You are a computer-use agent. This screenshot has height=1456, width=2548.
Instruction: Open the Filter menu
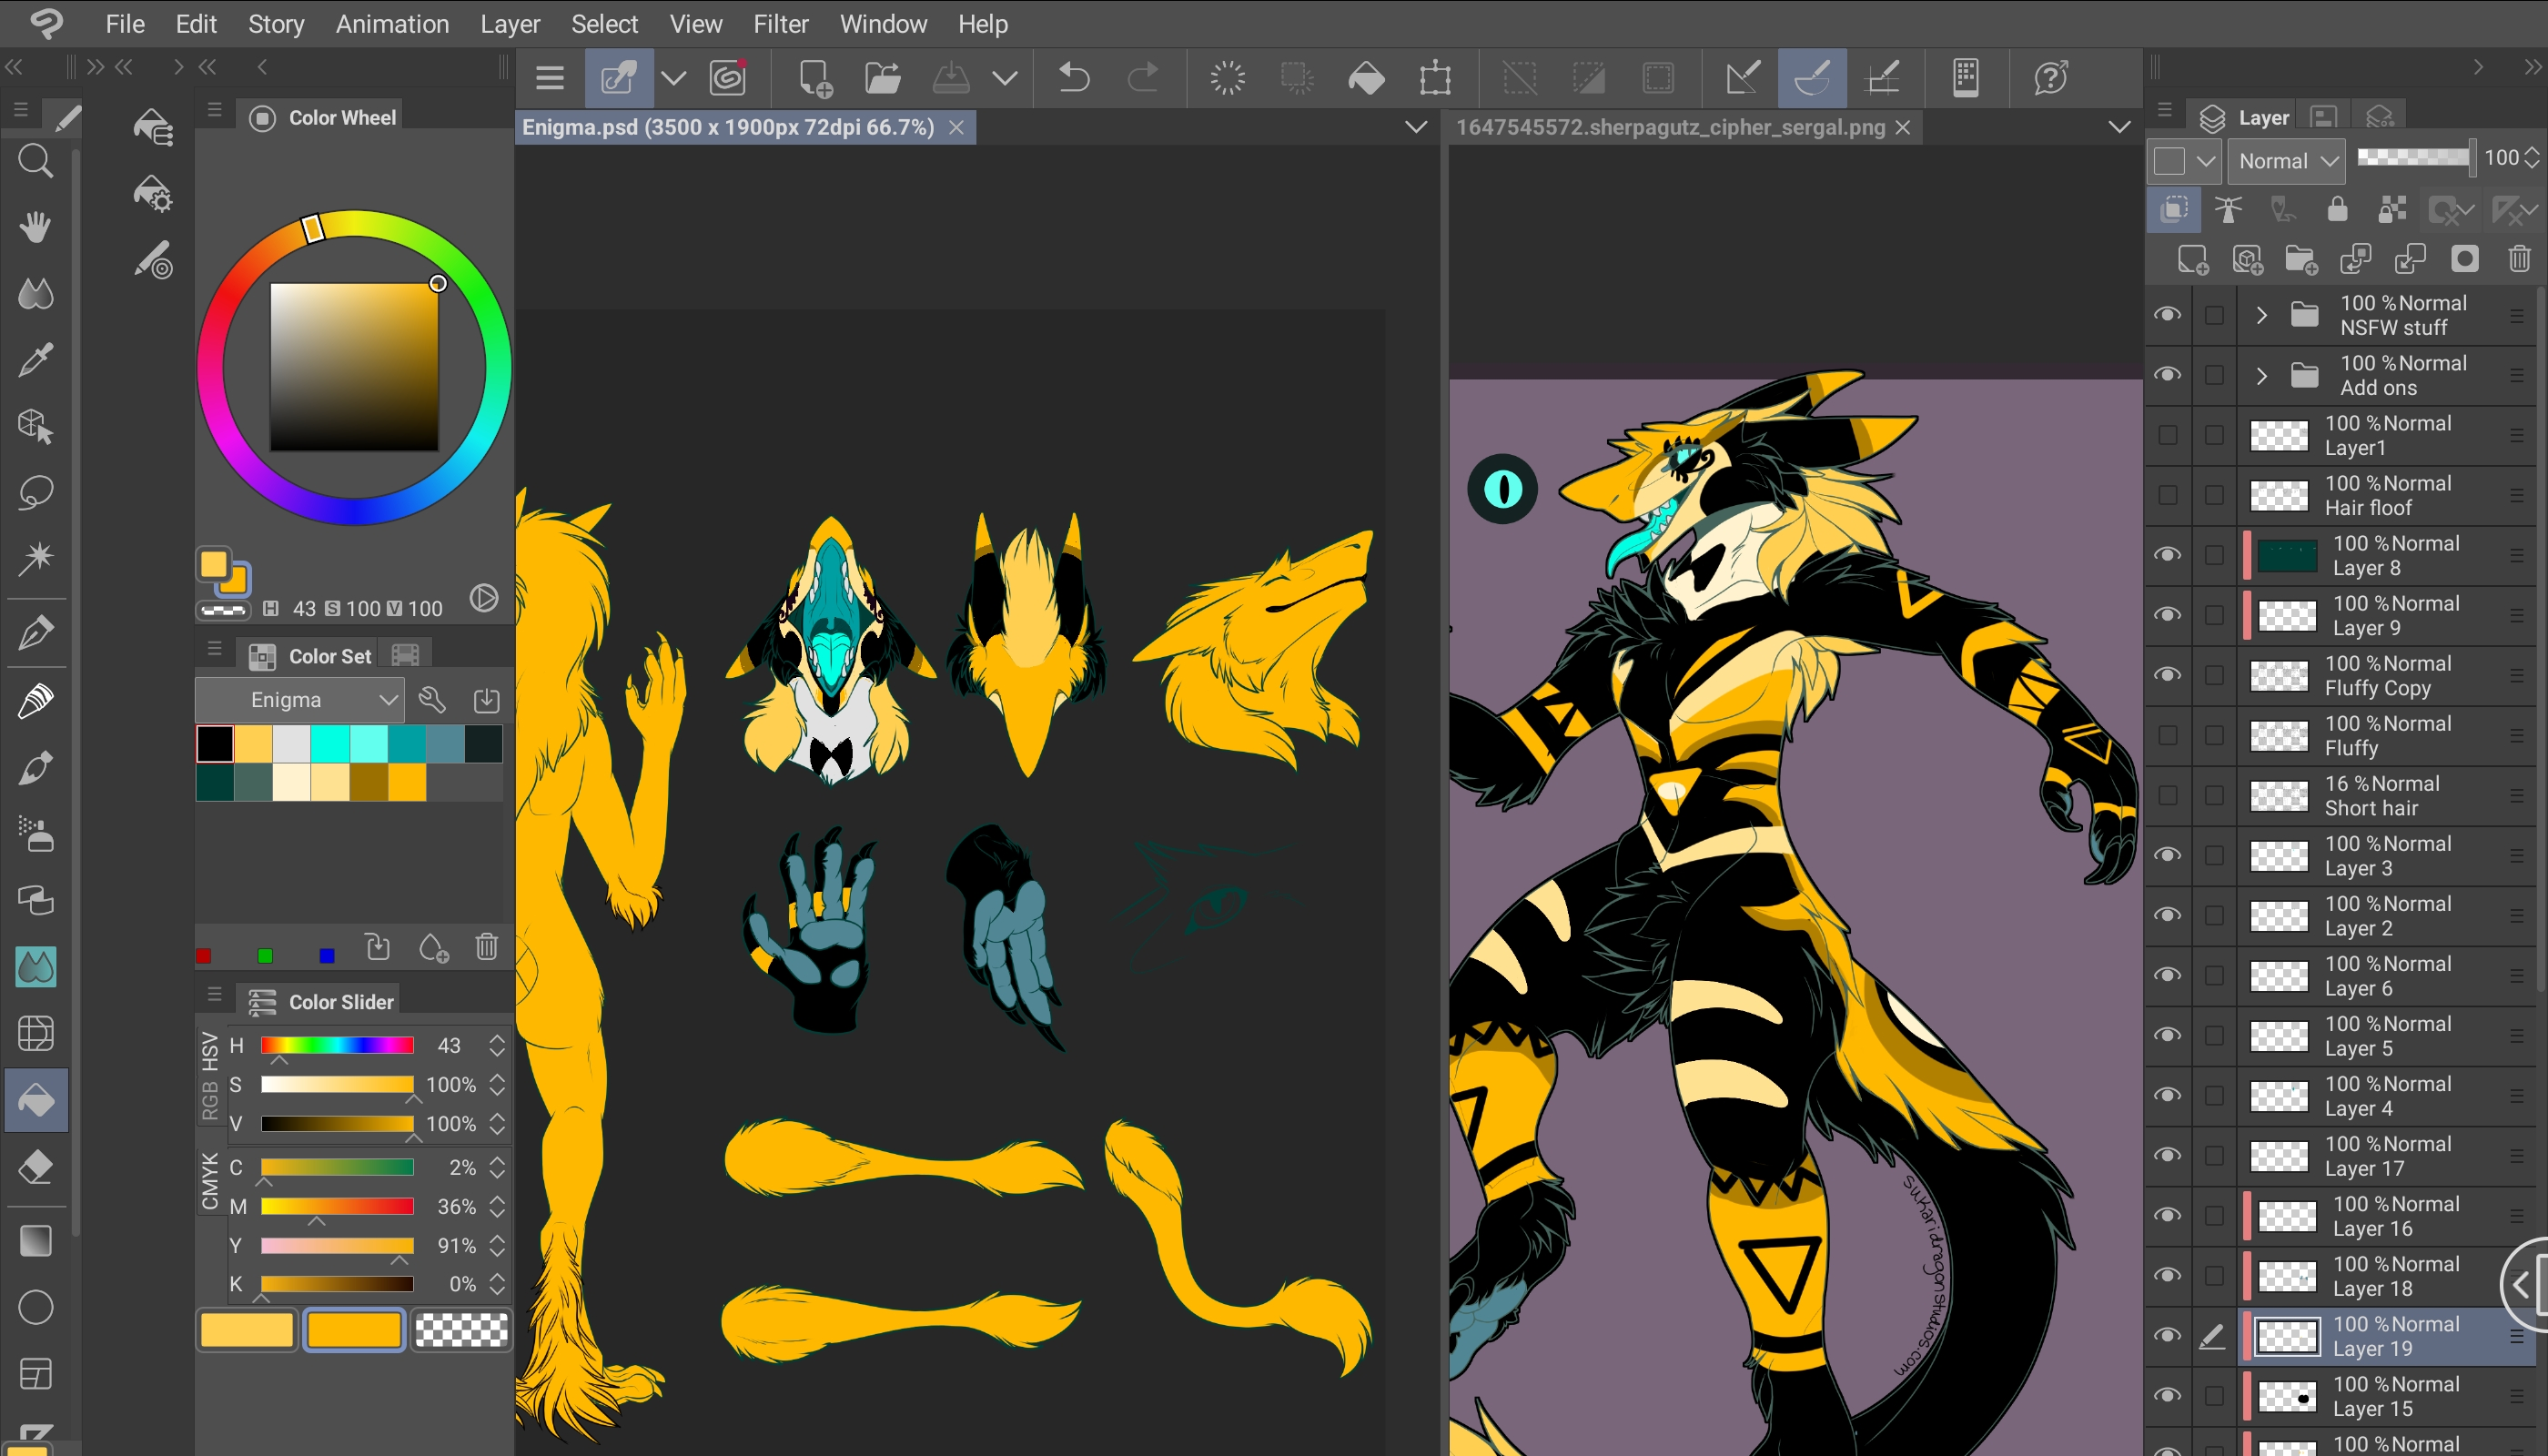coord(780,24)
